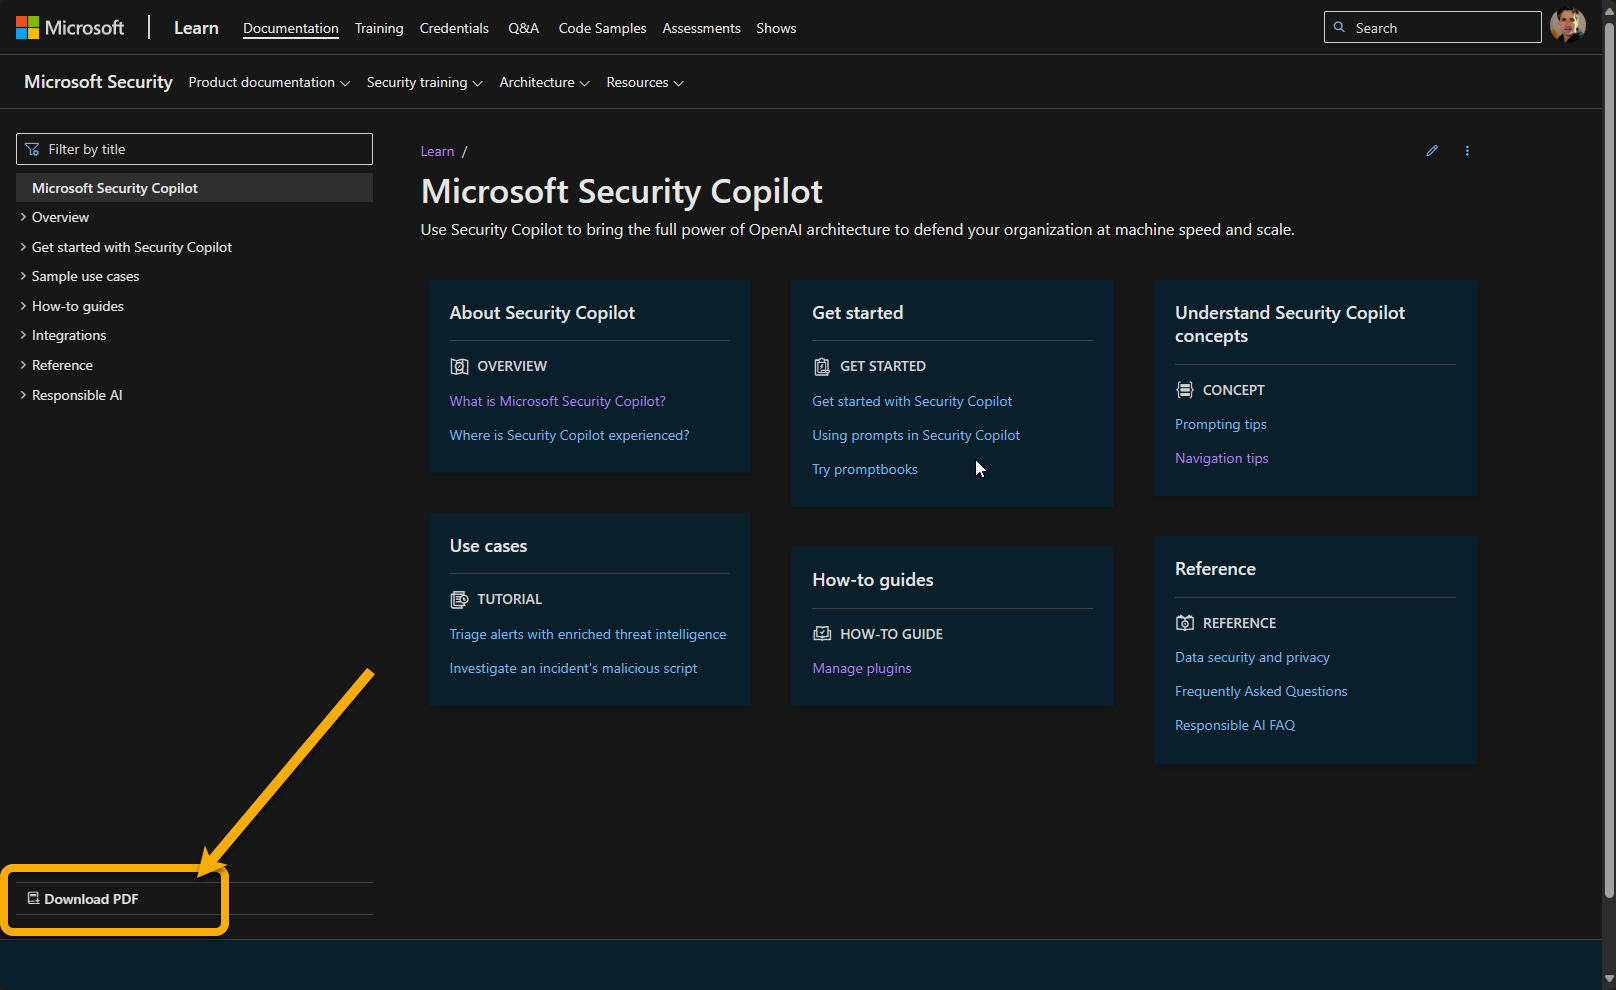Open Frequently Asked Questions link
The image size is (1616, 990).
pyautogui.click(x=1261, y=691)
